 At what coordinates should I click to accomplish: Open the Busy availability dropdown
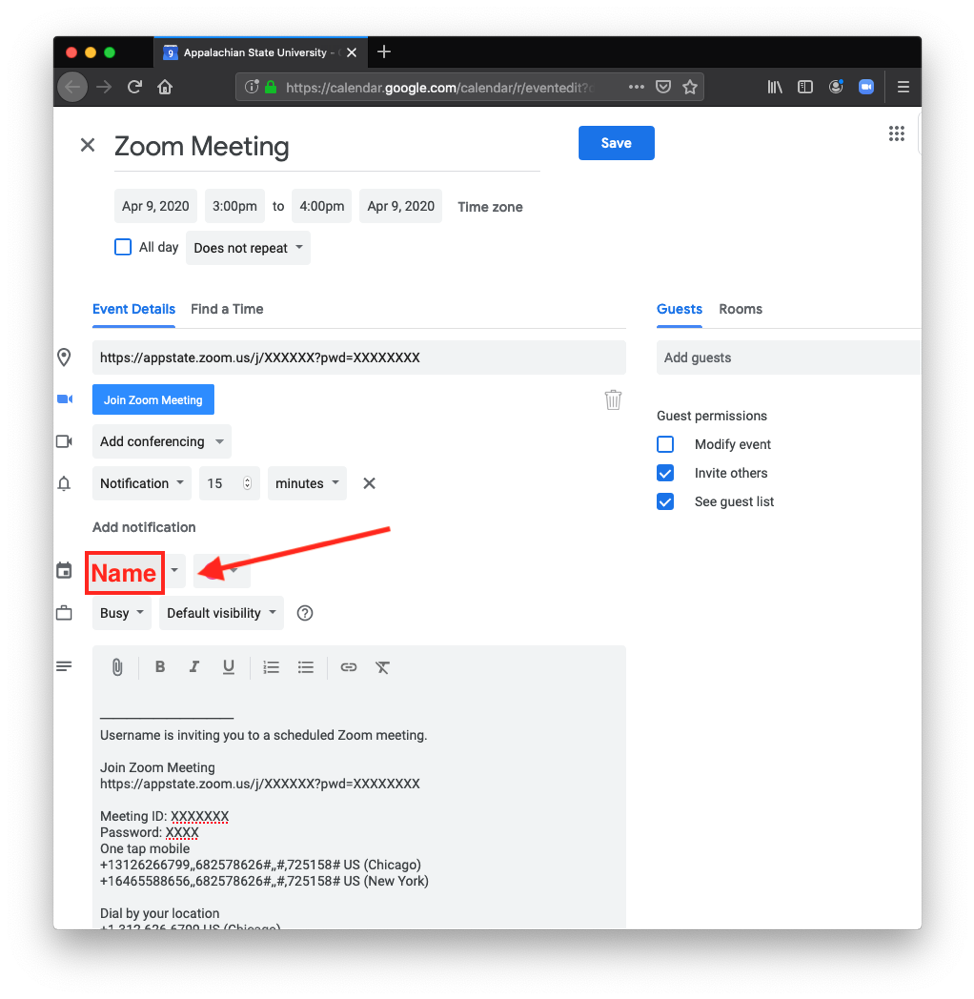(x=122, y=613)
